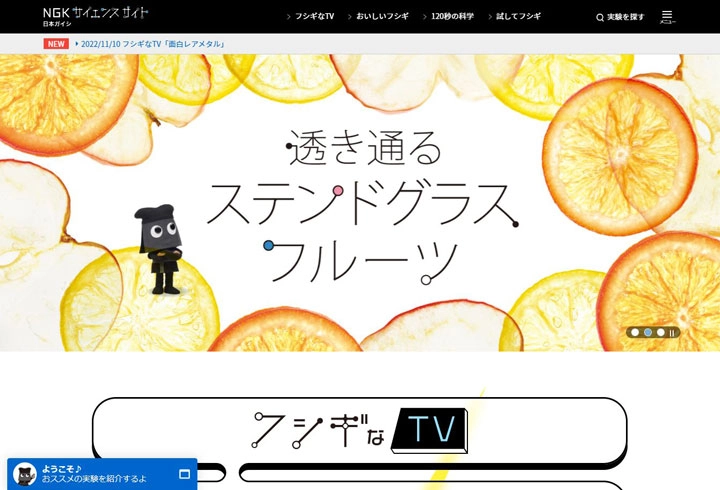Click the mascot character on the banner
This screenshot has height=490, width=720.
158,250
